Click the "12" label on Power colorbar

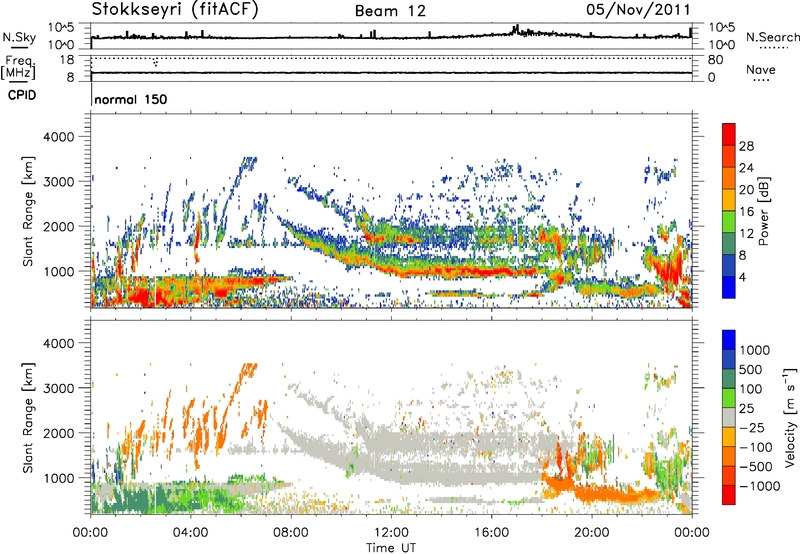pos(746,234)
